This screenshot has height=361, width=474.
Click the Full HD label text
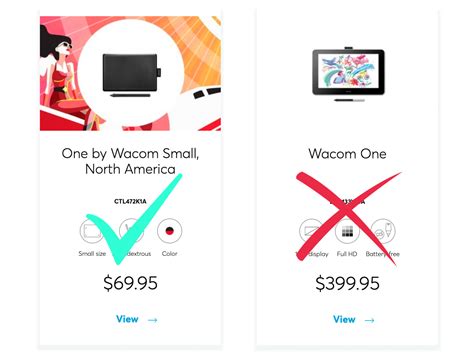pos(347,254)
